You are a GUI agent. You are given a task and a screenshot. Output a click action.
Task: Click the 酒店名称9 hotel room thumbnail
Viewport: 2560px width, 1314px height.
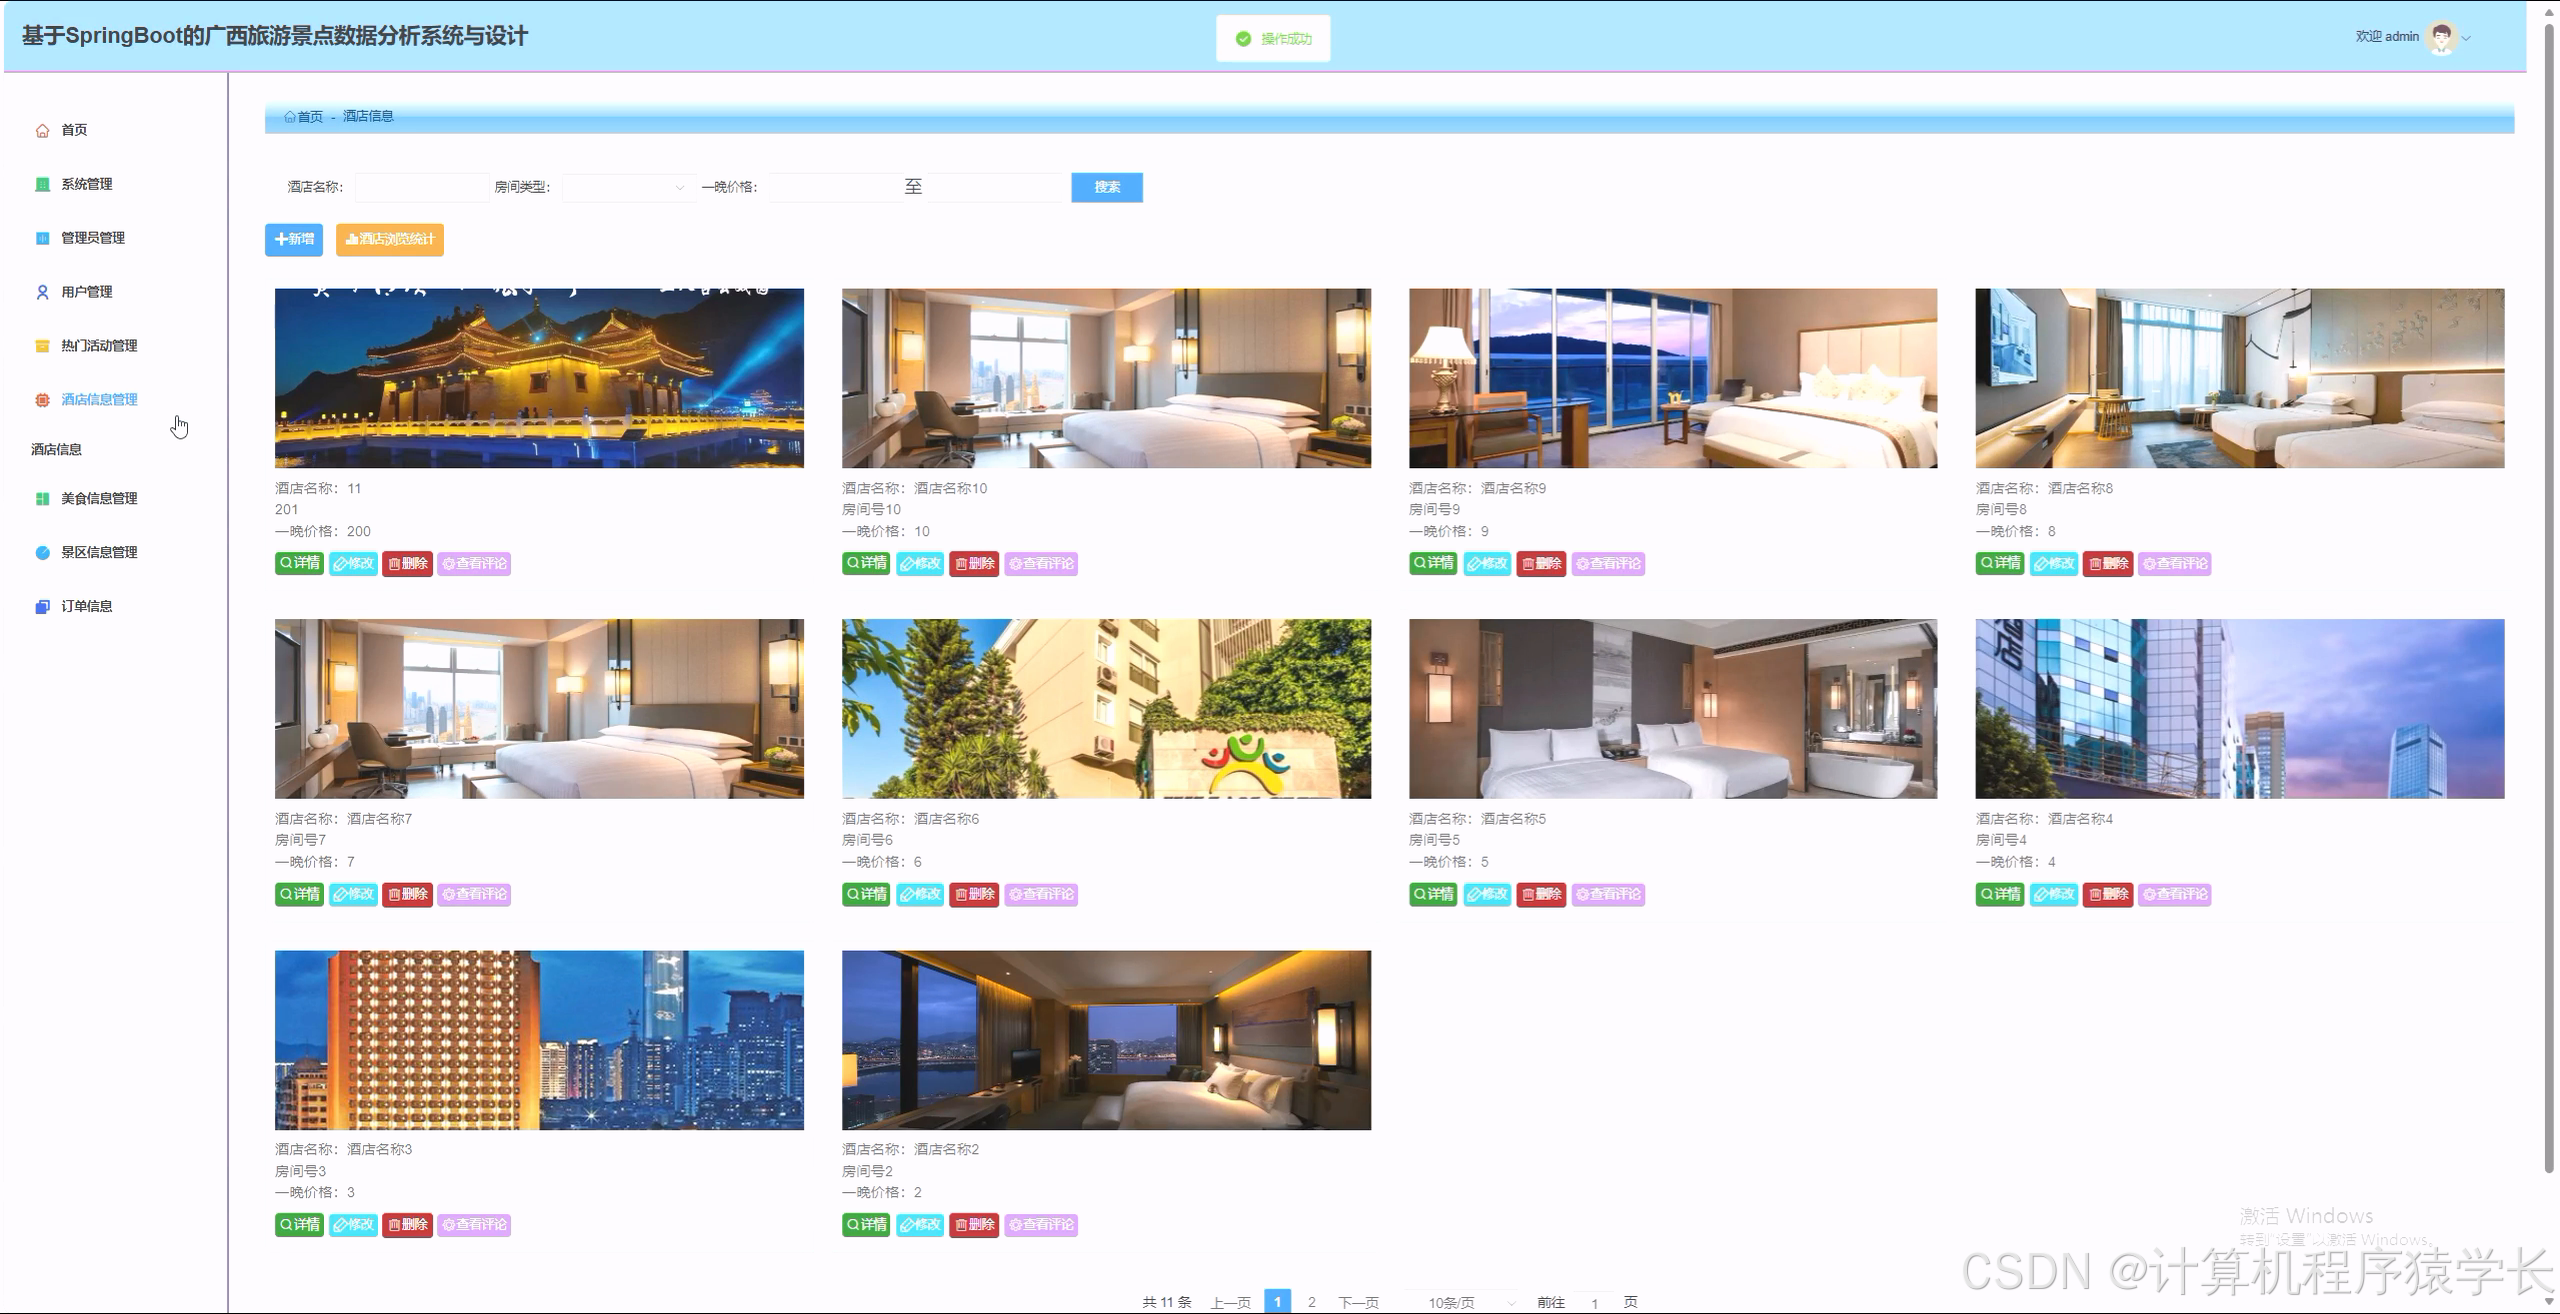pos(1672,378)
